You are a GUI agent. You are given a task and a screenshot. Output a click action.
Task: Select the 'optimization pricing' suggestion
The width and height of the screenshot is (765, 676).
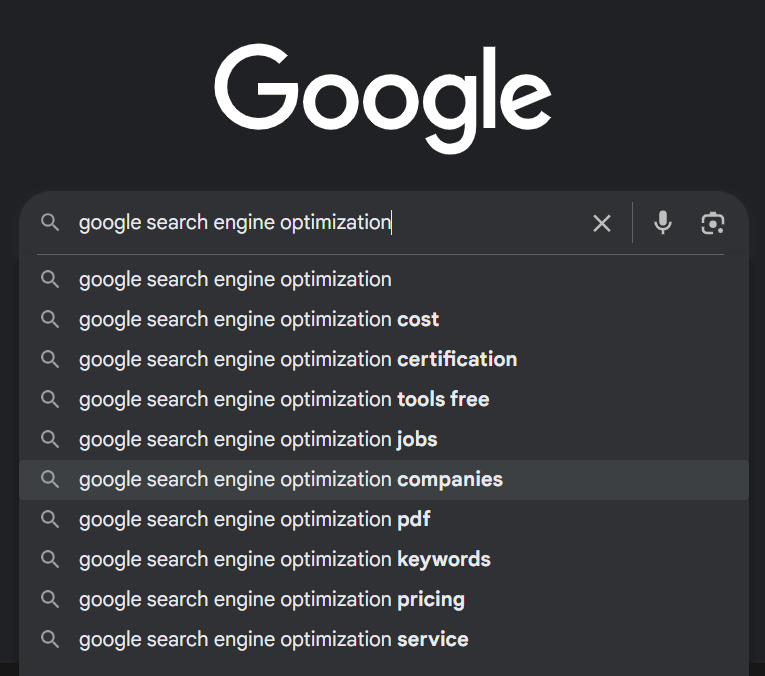click(x=272, y=599)
